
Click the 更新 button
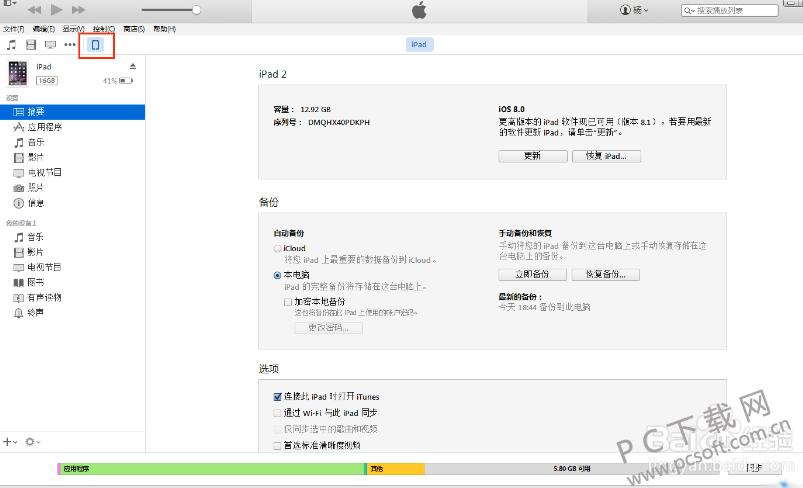click(533, 156)
